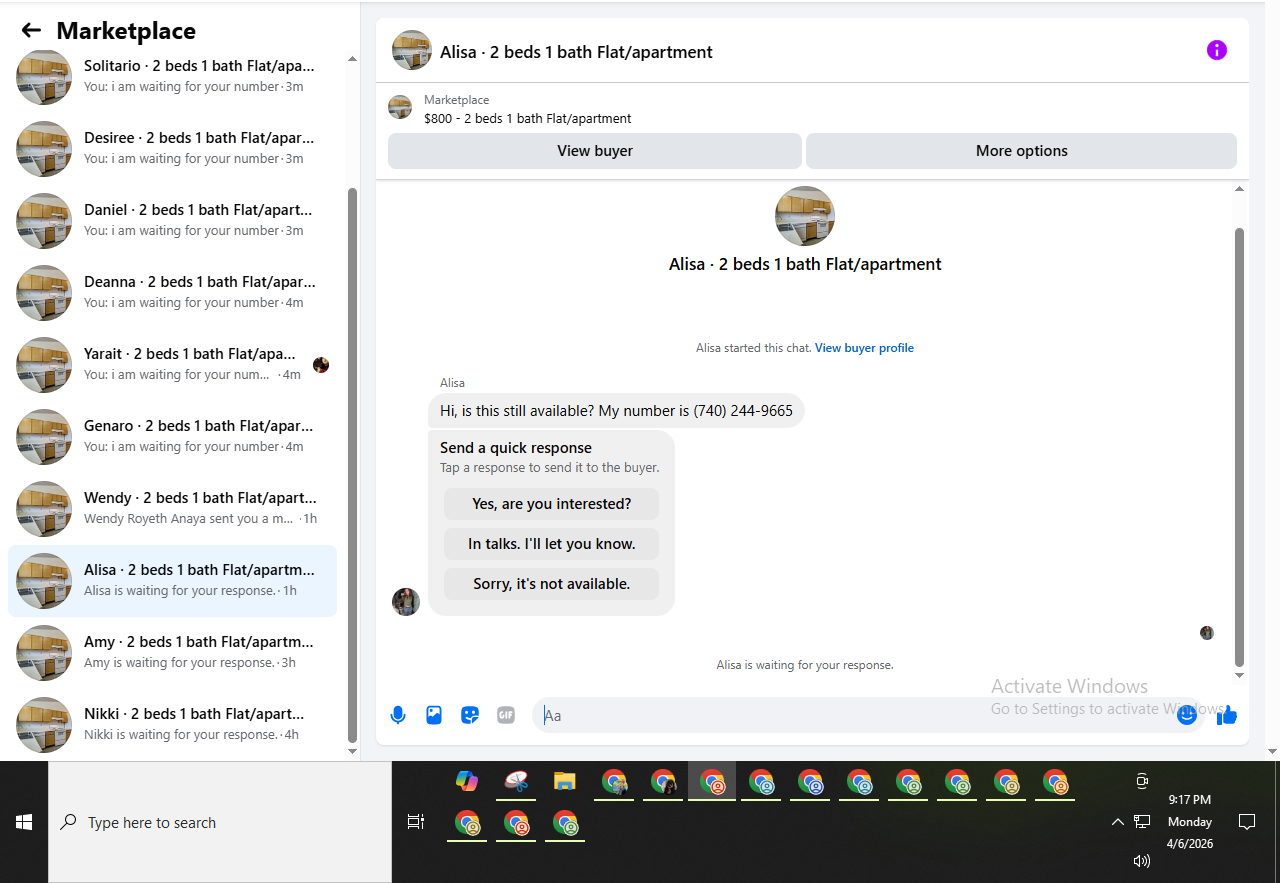This screenshot has width=1280, height=883.
Task: Open Task View on the taskbar
Action: click(x=415, y=822)
